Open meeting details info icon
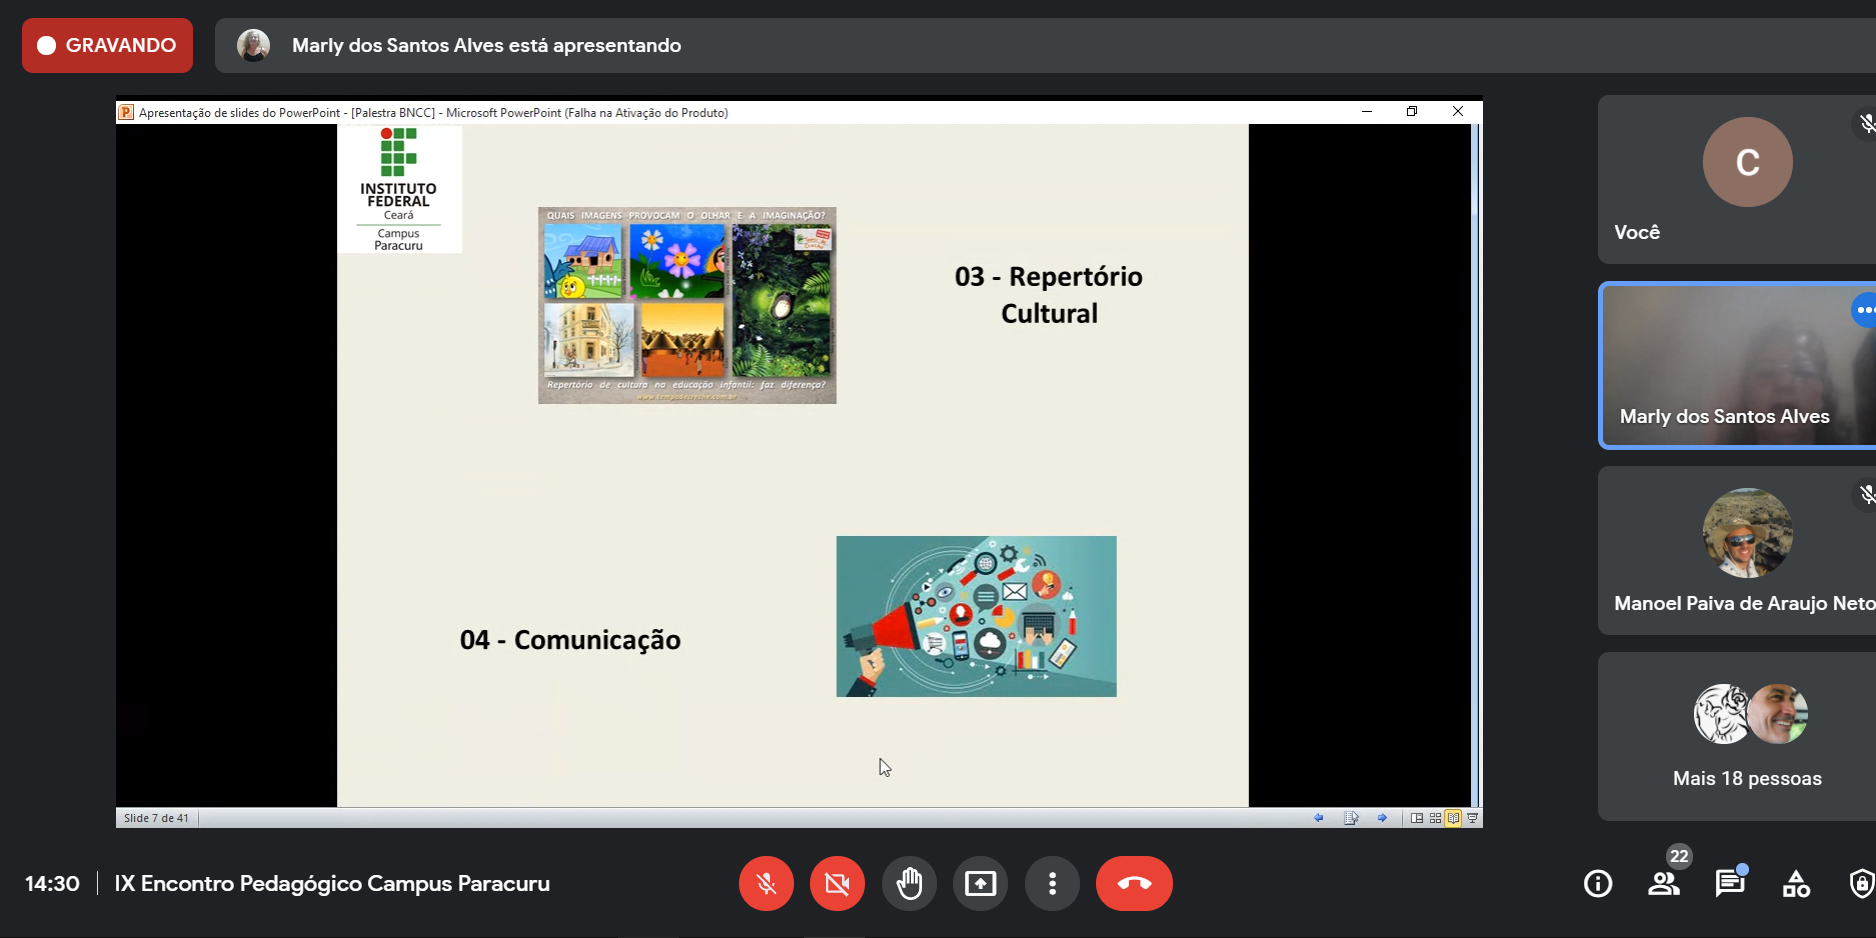This screenshot has width=1876, height=938. click(1597, 884)
